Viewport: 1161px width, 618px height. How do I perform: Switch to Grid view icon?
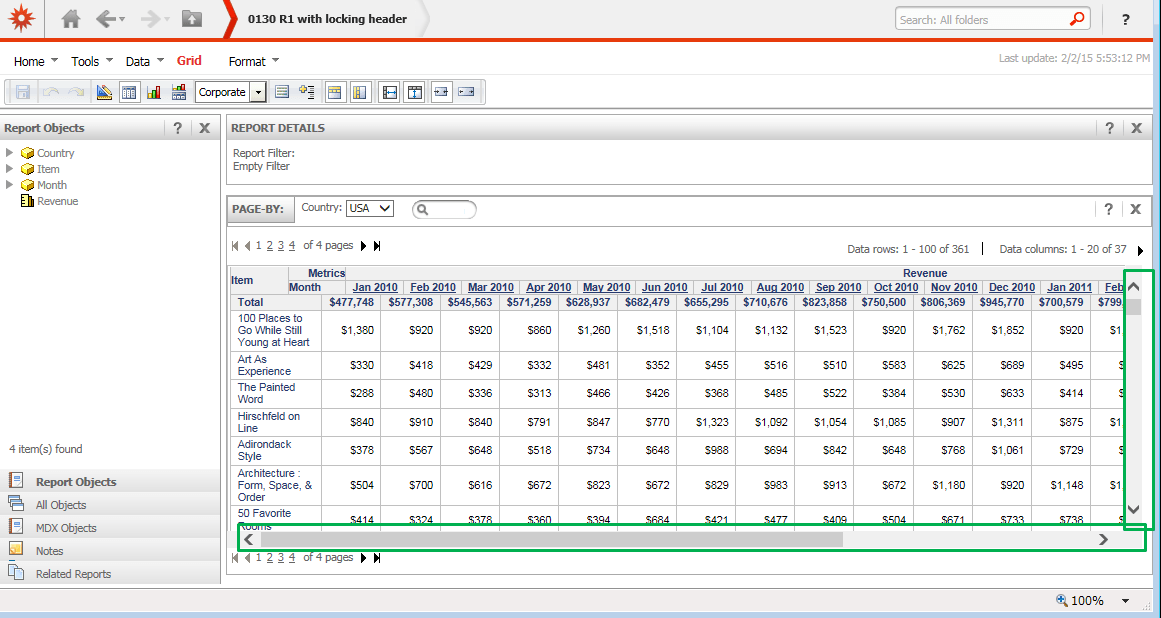pyautogui.click(x=129, y=92)
